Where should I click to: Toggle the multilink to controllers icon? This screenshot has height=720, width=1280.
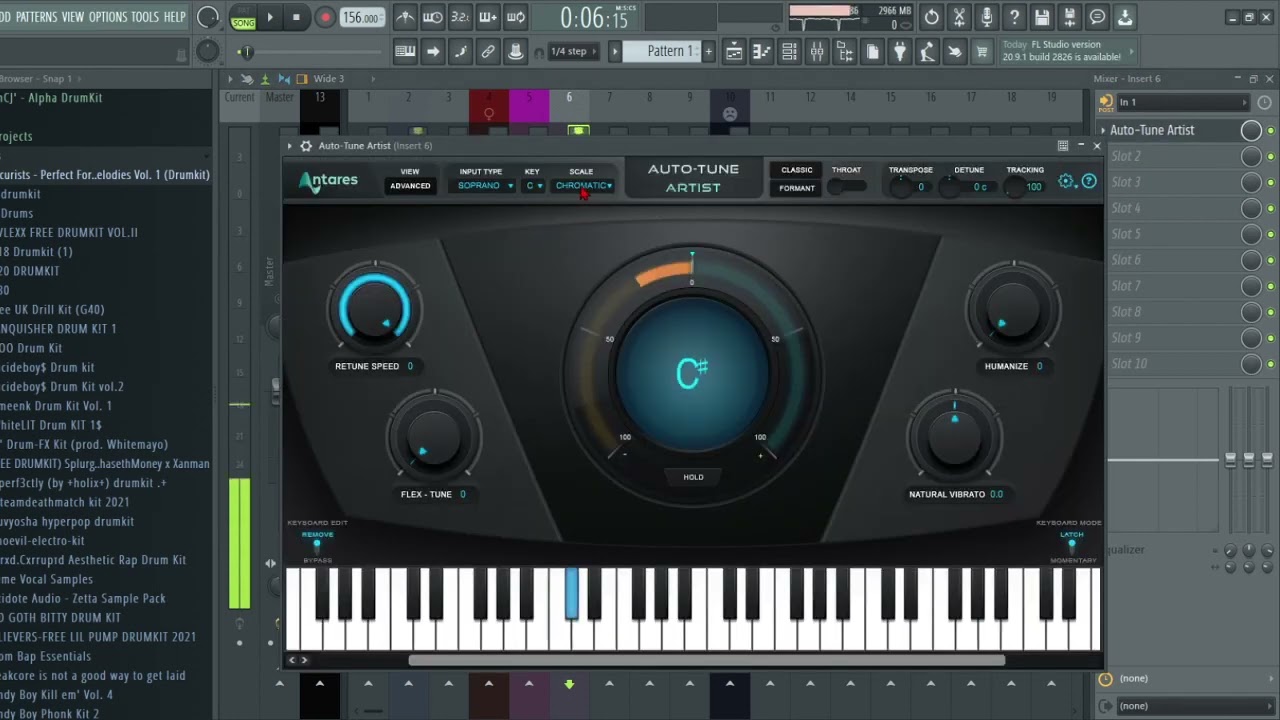488,51
